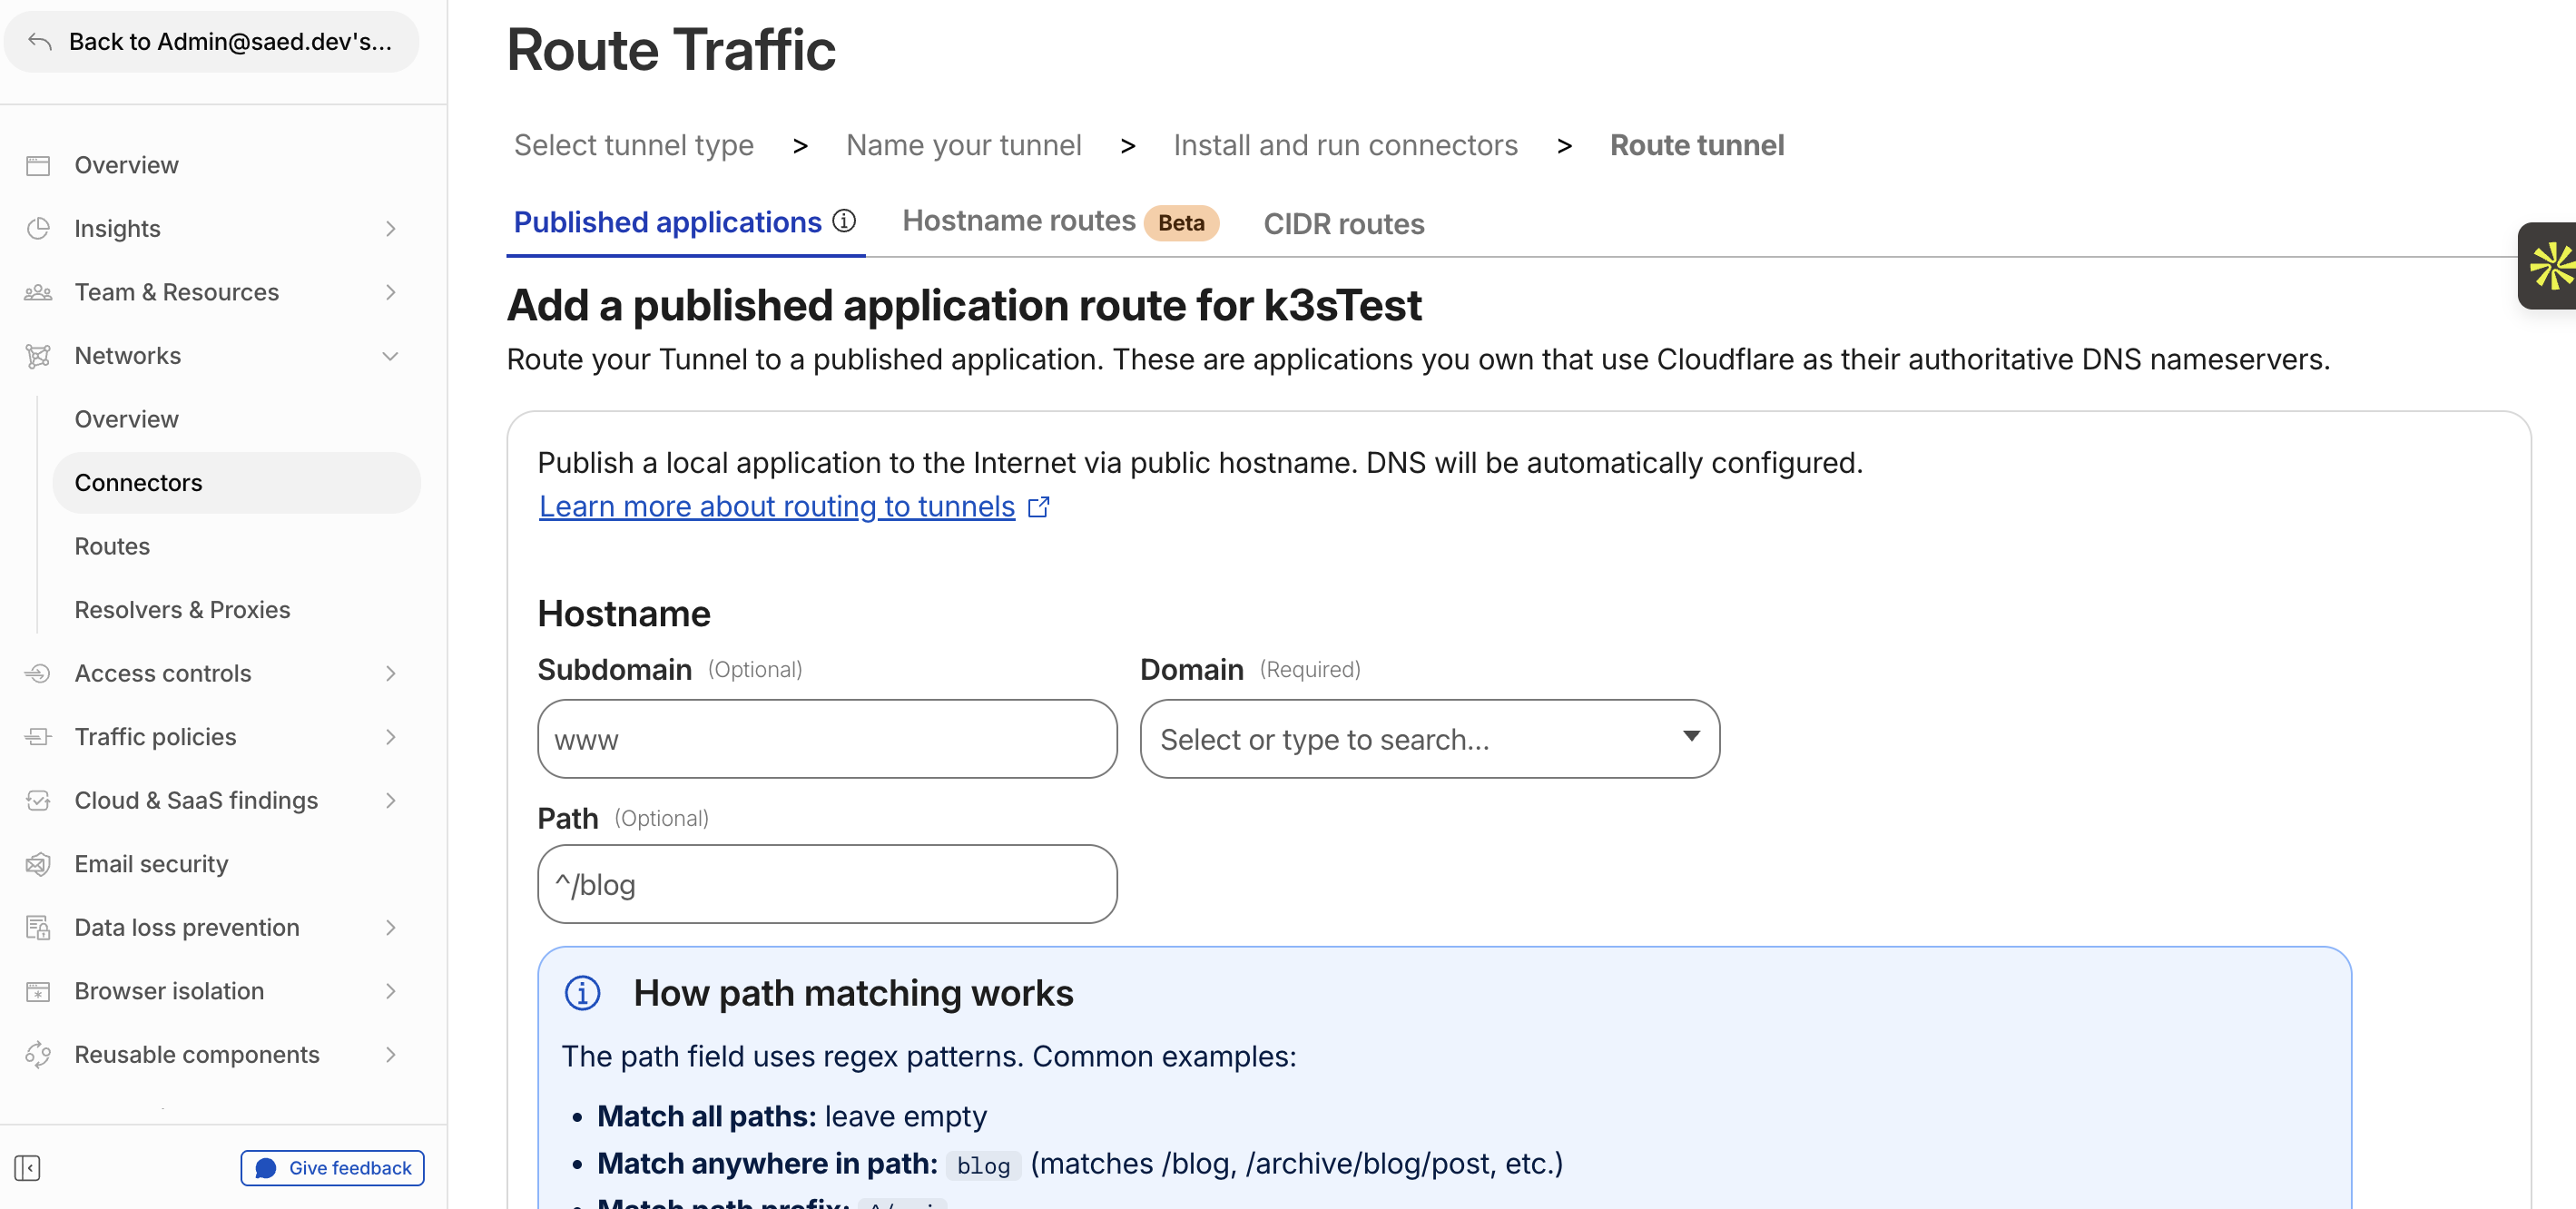
Task: Click the Reusable components icon
Action: pyautogui.click(x=38, y=1055)
